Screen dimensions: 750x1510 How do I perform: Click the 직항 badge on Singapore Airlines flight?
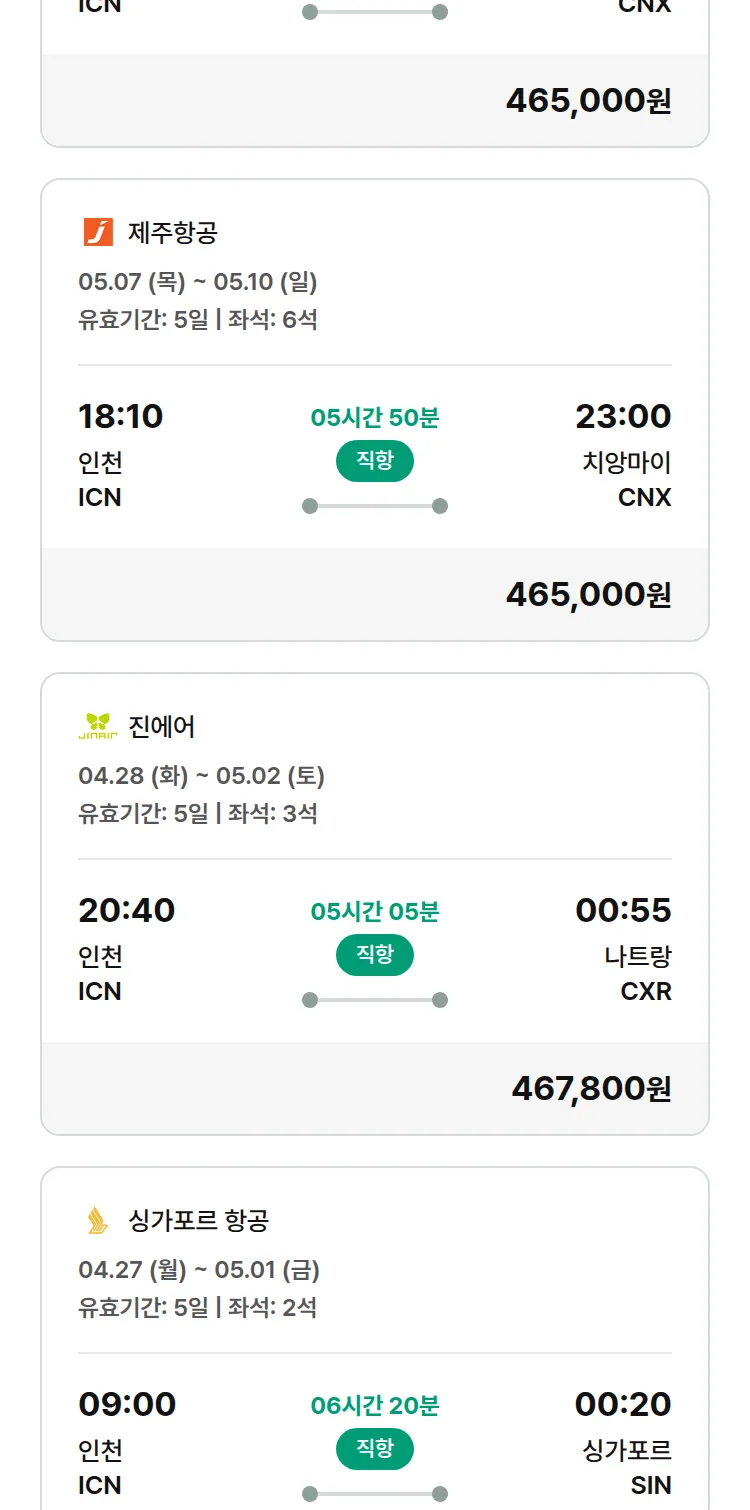[x=374, y=1449]
